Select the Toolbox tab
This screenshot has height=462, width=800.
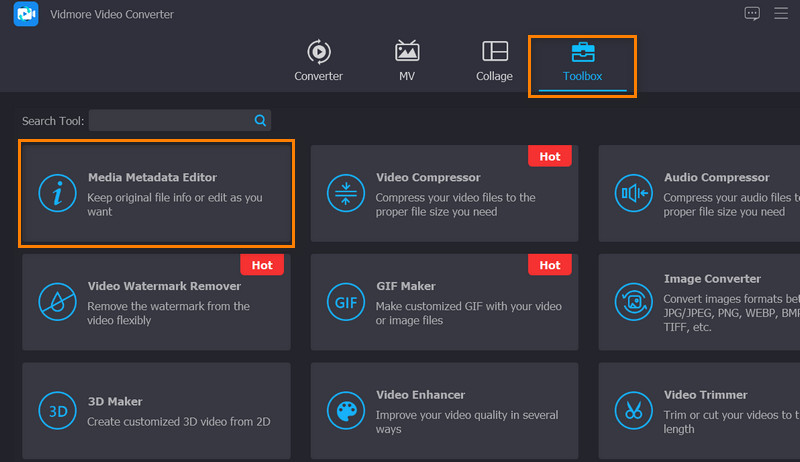[x=582, y=61]
